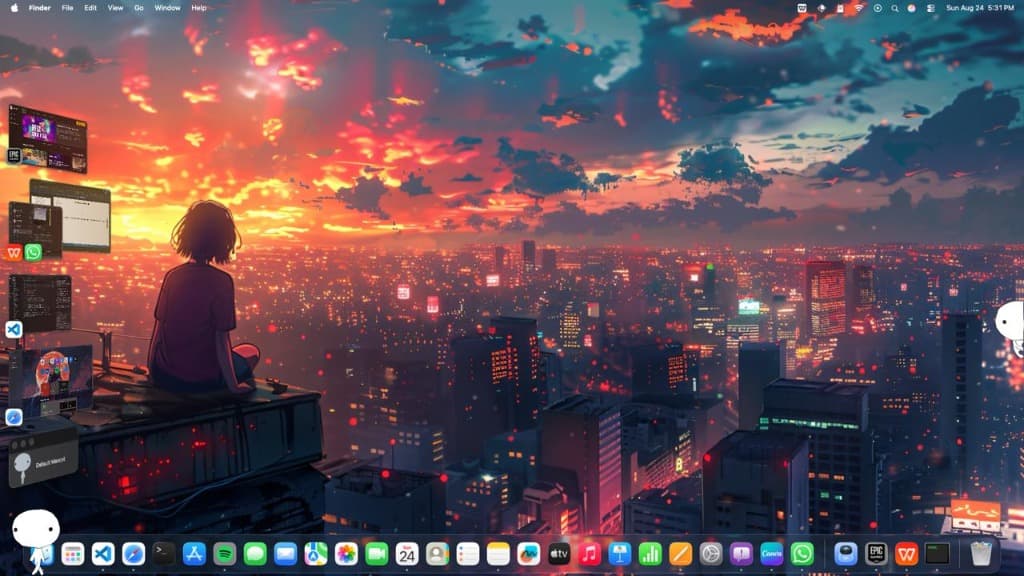Click the Wi-Fi status icon
Viewport: 1024px width, 576px height.
(859, 8)
